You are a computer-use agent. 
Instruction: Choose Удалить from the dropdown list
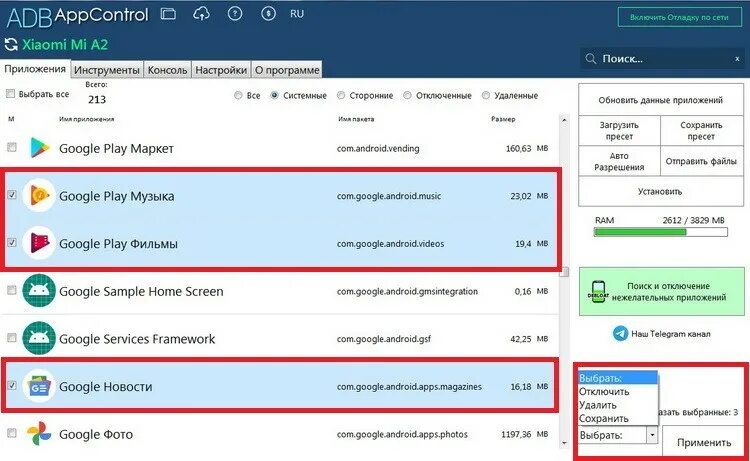click(x=618, y=405)
